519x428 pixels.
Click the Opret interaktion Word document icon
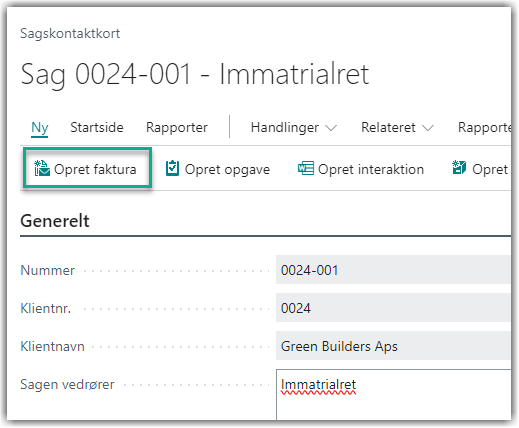coord(306,168)
